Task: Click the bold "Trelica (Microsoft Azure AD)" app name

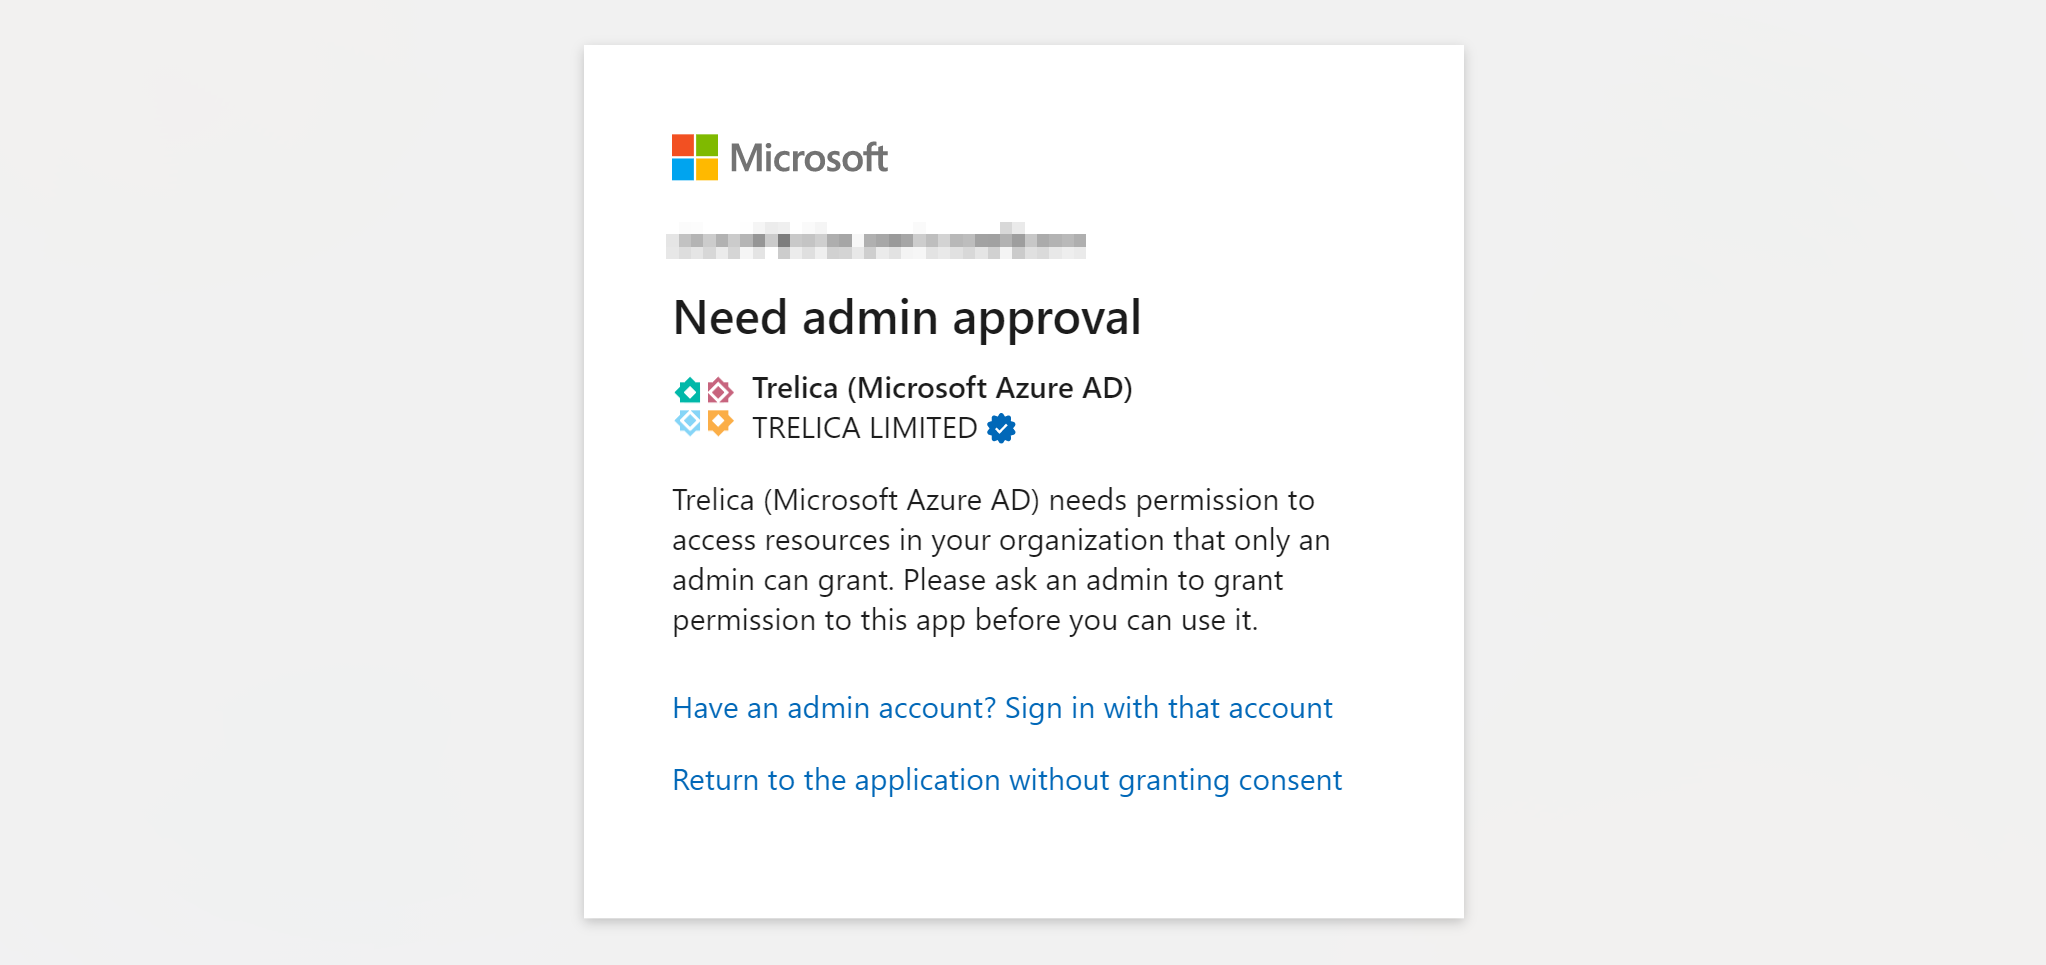Action: (x=942, y=388)
